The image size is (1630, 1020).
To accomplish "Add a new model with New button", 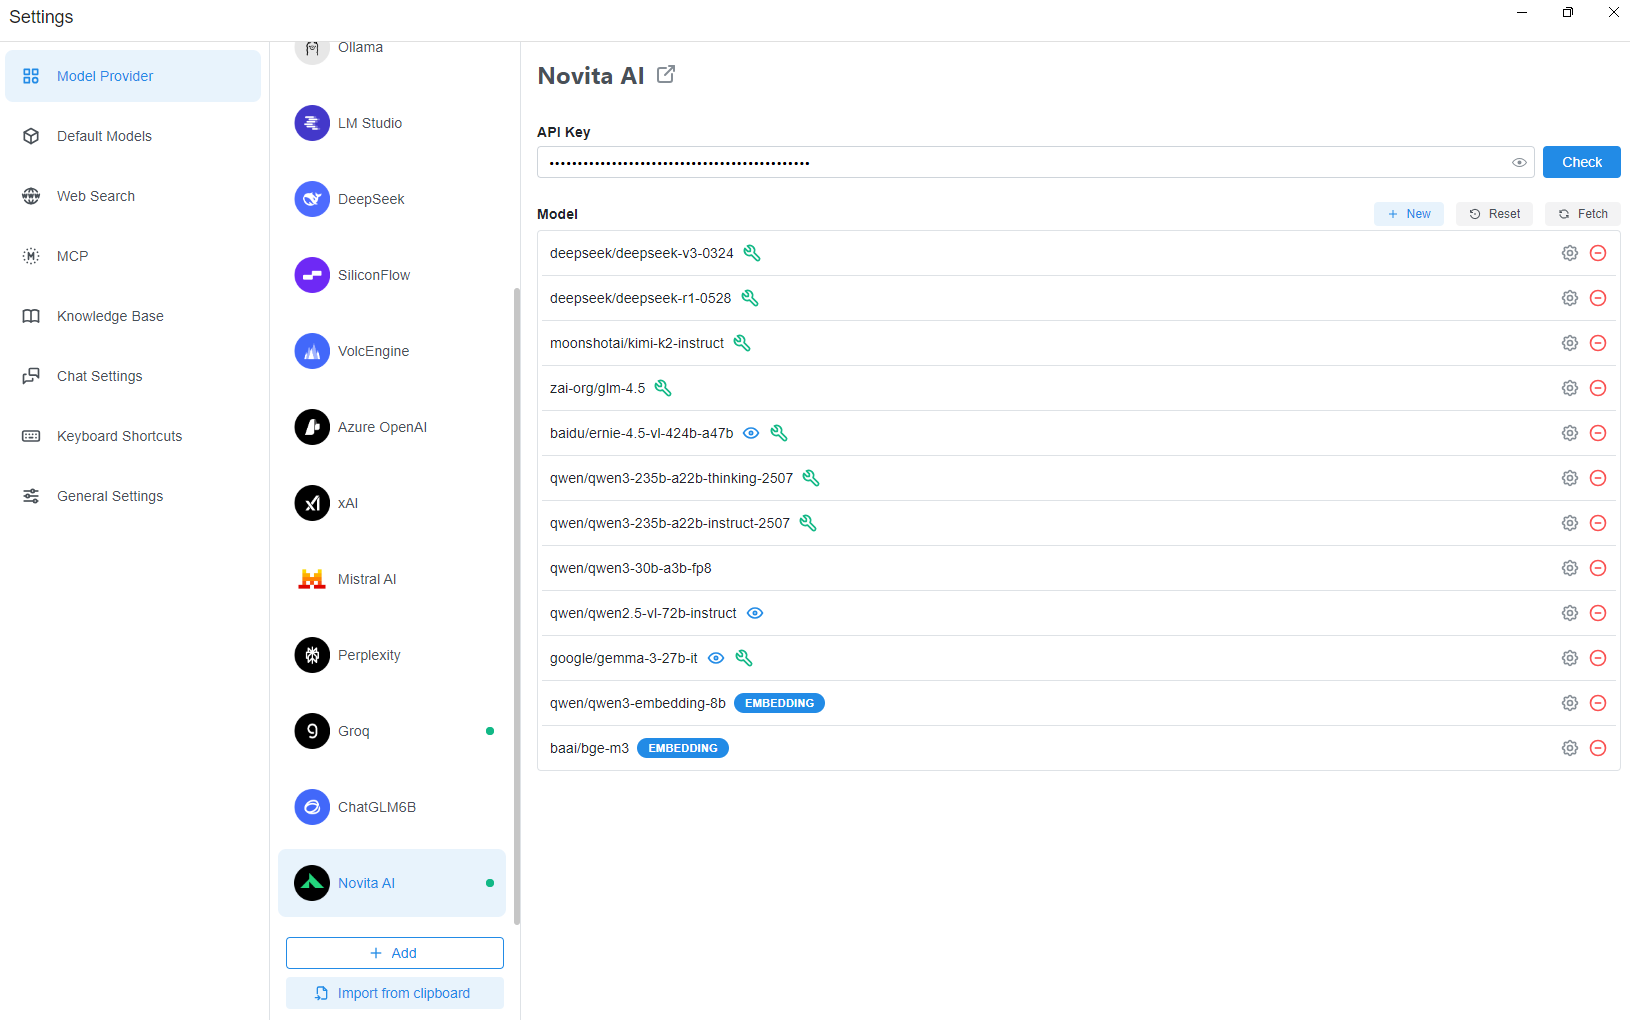I will pyautogui.click(x=1408, y=214).
